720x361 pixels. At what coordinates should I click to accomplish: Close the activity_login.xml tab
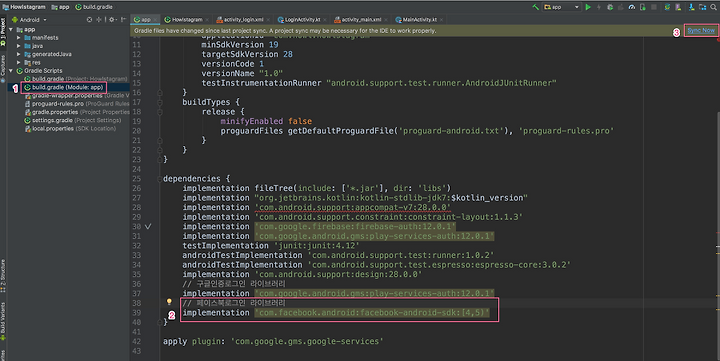[x=269, y=20]
